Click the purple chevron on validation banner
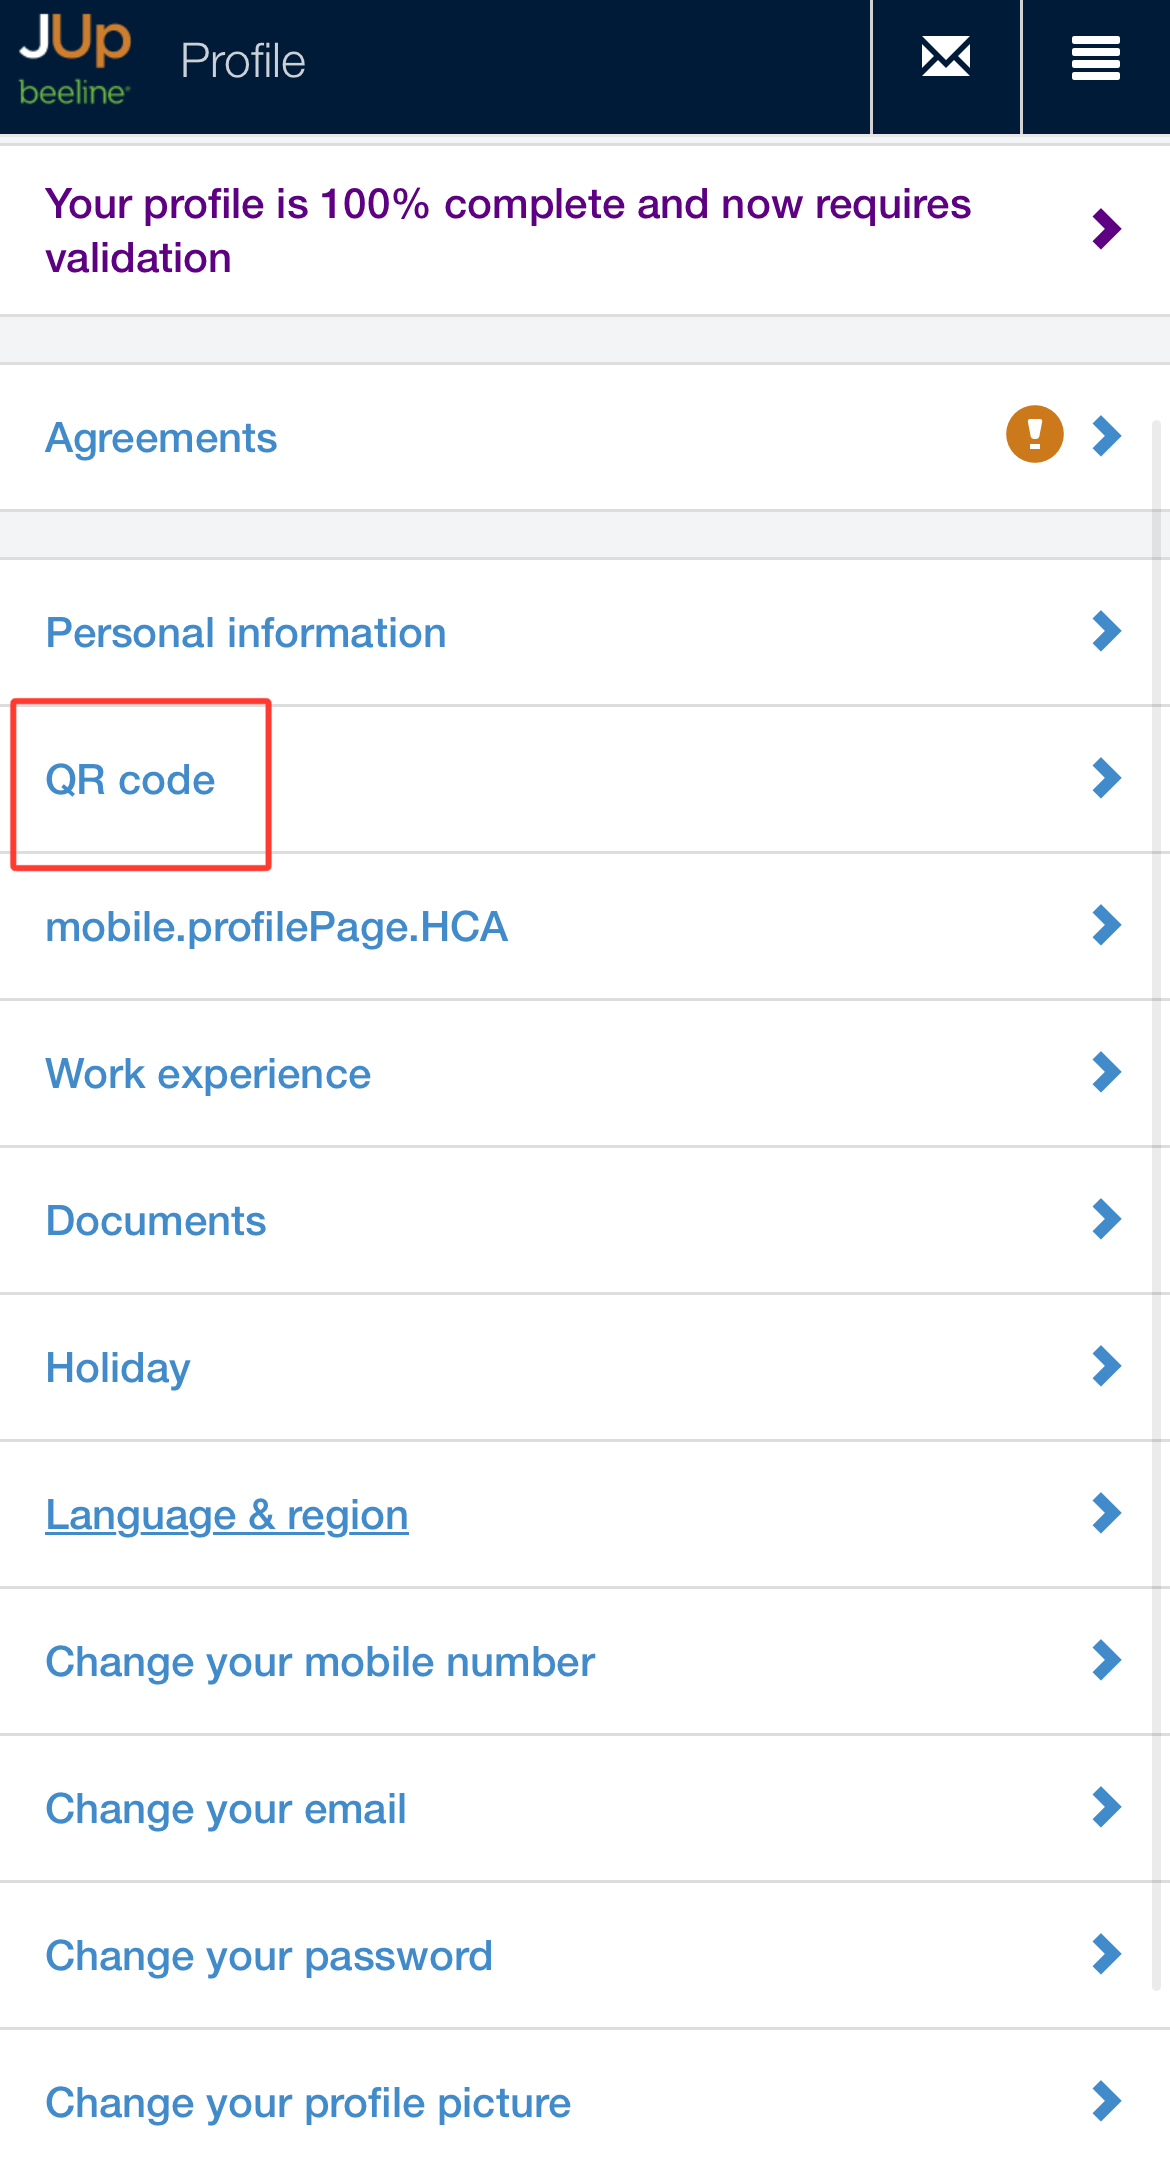1170x2161 pixels. [1106, 230]
